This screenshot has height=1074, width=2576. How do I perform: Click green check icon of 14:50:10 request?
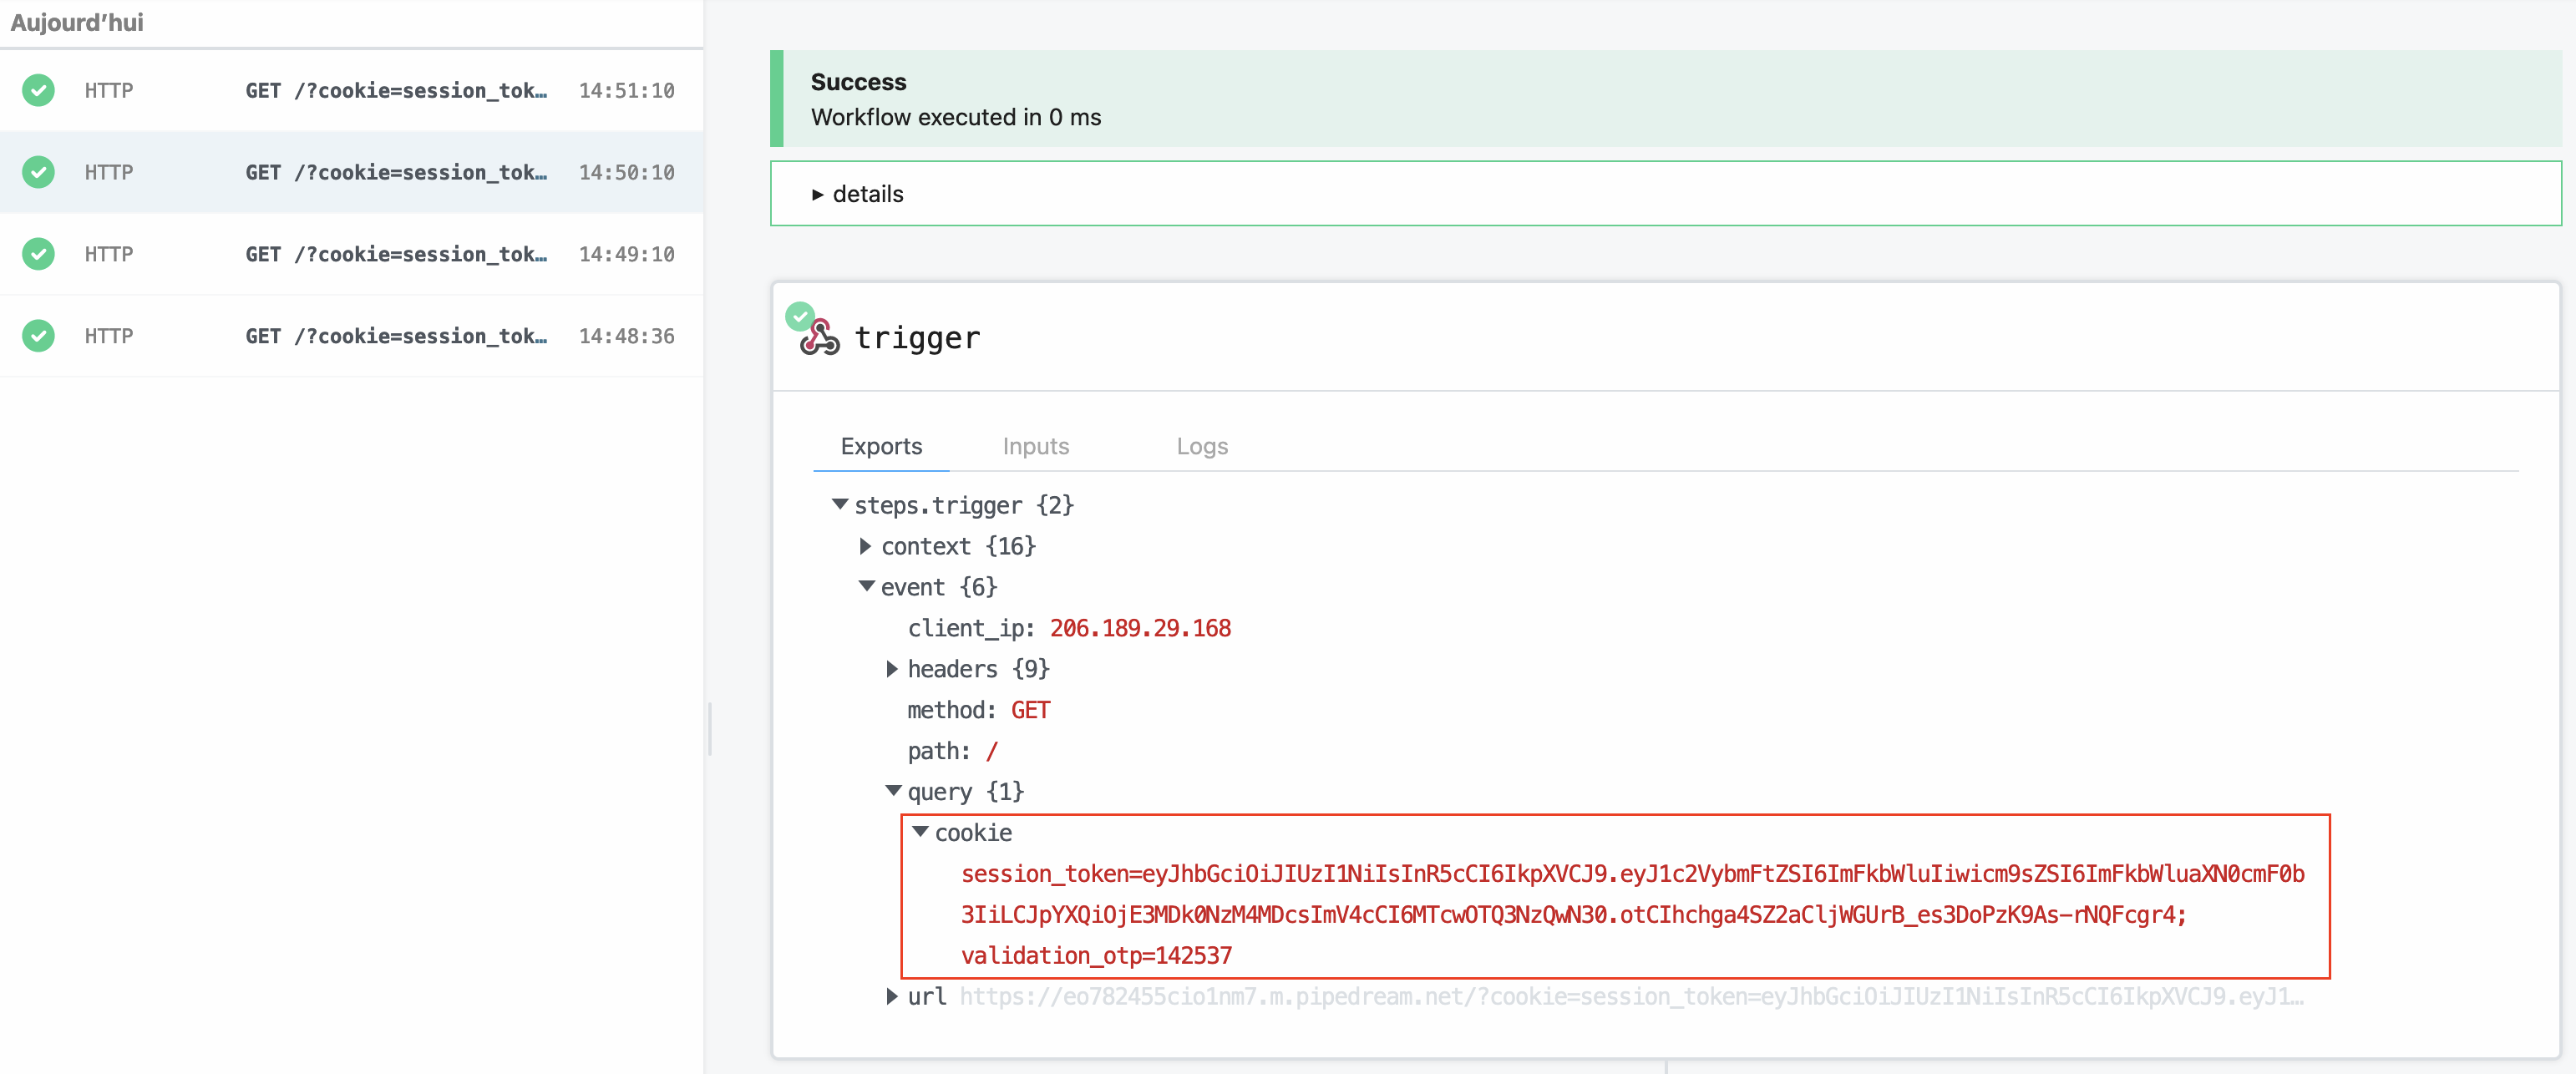tap(39, 172)
